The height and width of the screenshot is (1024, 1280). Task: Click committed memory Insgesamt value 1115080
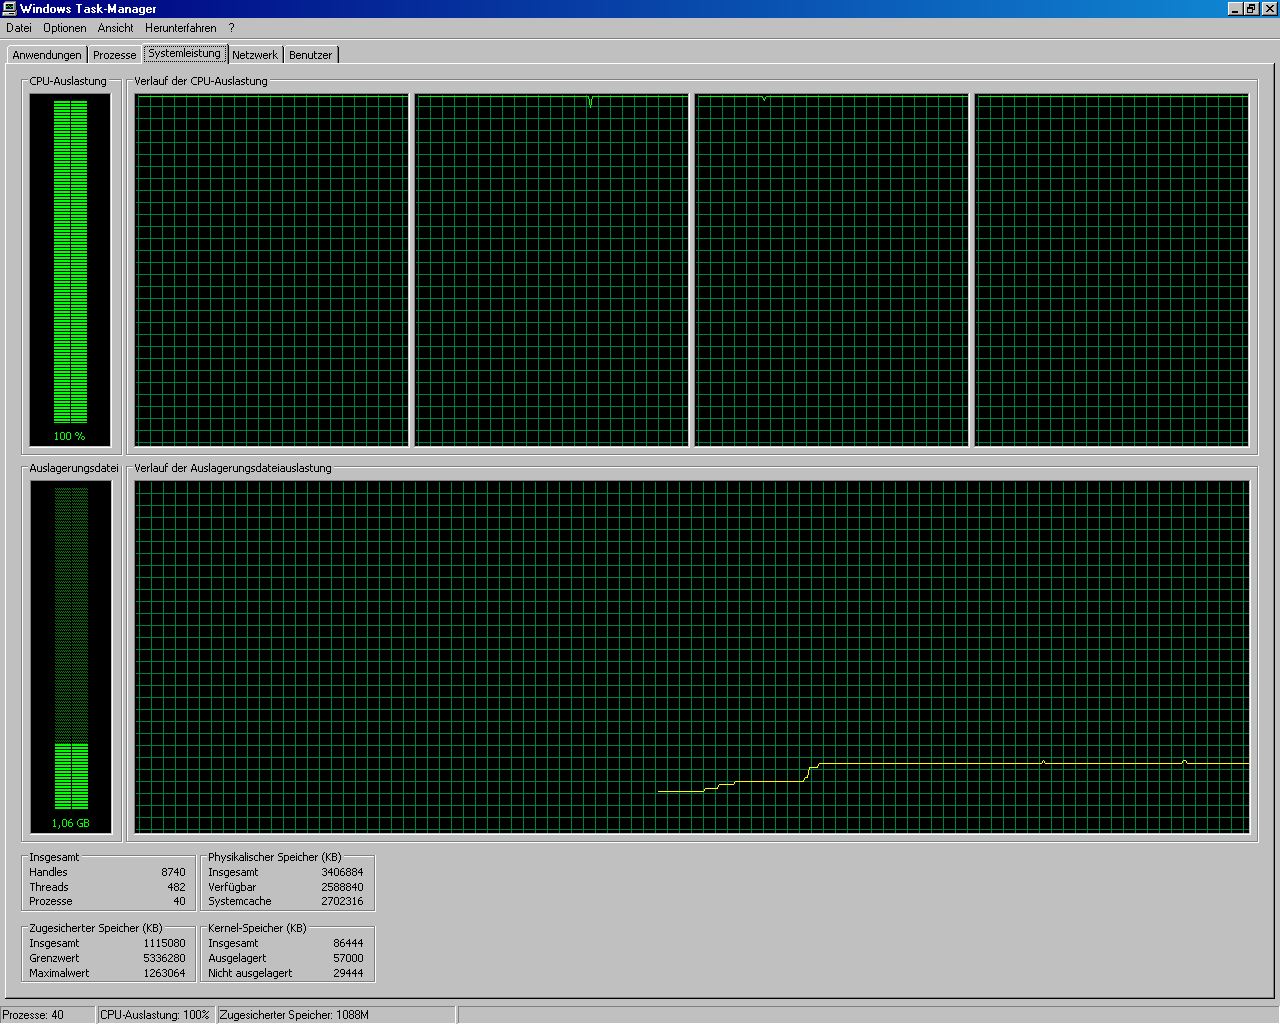(164, 943)
